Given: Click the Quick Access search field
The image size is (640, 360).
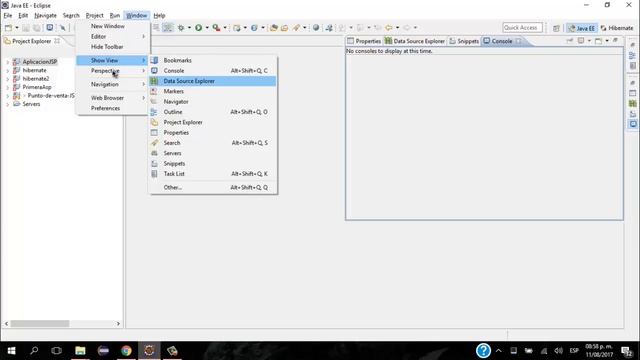Looking at the screenshot, I should 522,28.
